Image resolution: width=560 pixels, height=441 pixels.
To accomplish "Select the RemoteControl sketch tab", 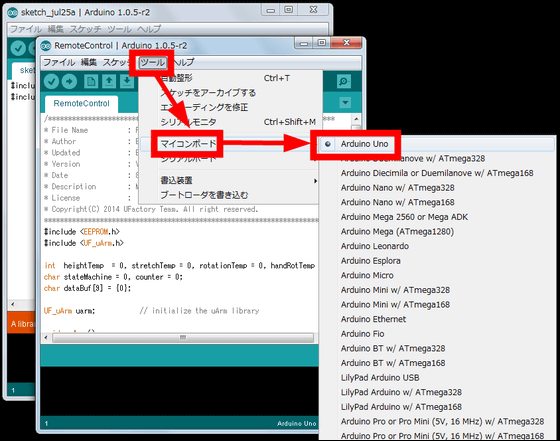I will click(x=81, y=104).
